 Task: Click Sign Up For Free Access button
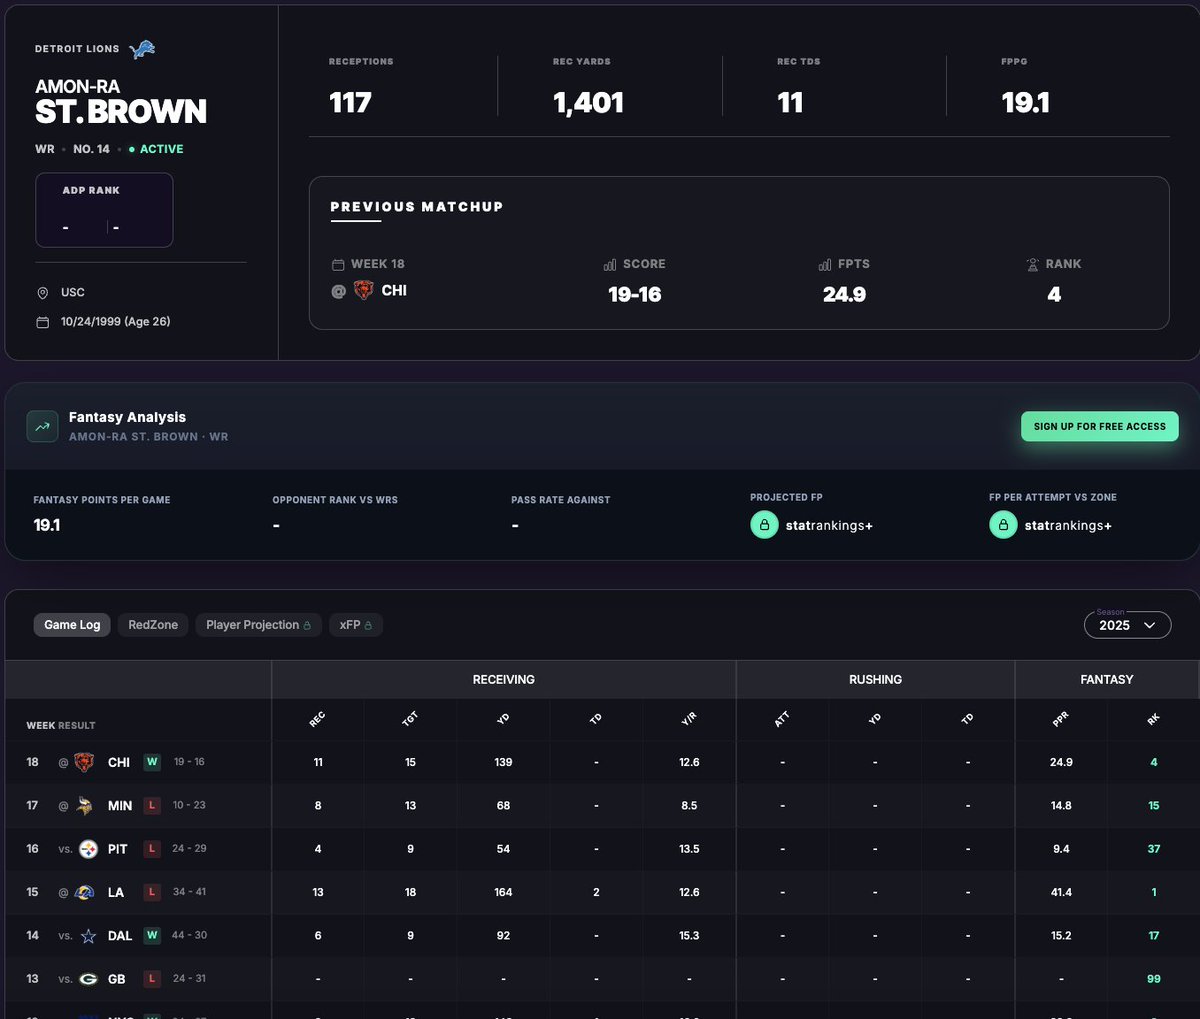coord(1100,426)
